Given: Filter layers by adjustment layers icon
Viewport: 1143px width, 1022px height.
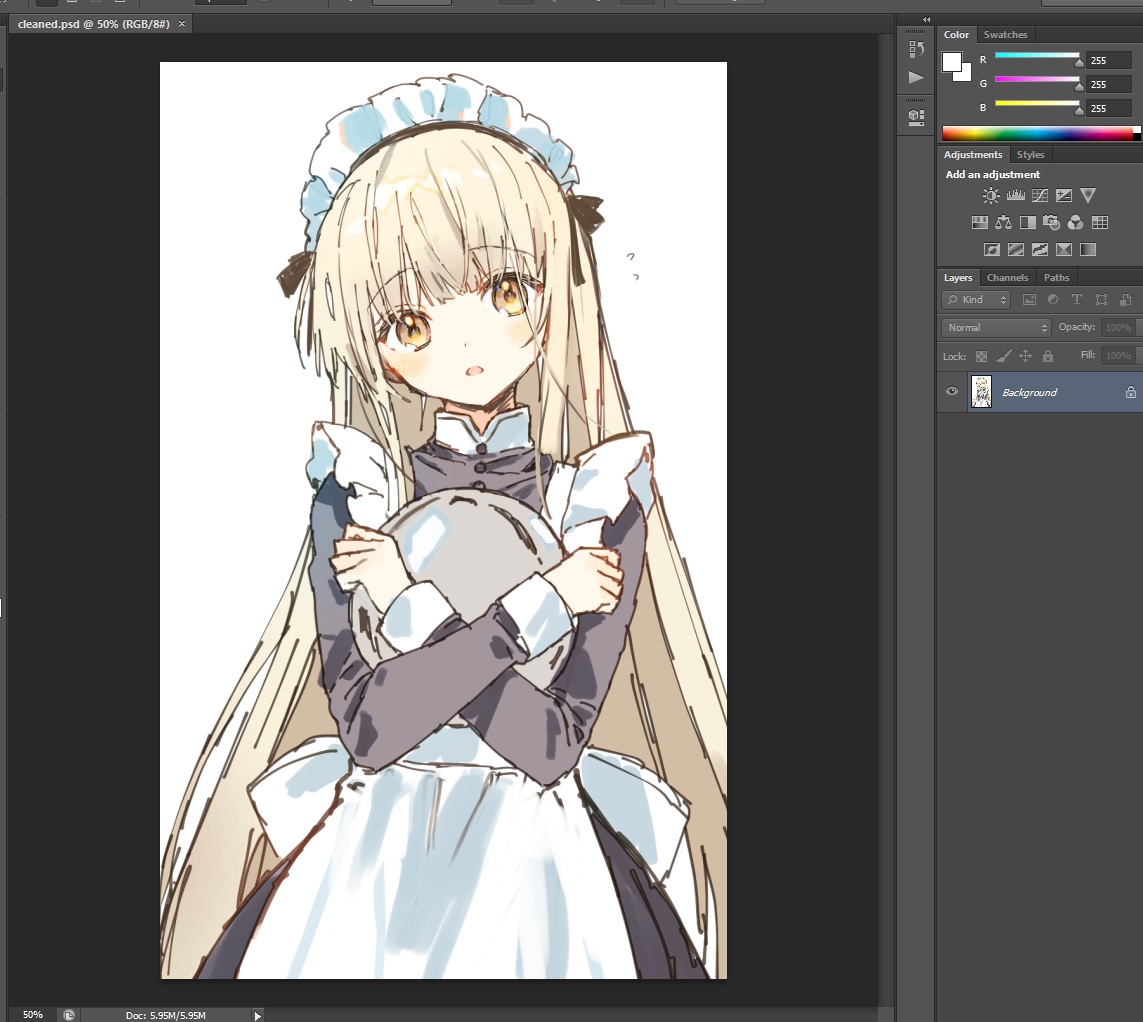Looking at the screenshot, I should click(1053, 300).
